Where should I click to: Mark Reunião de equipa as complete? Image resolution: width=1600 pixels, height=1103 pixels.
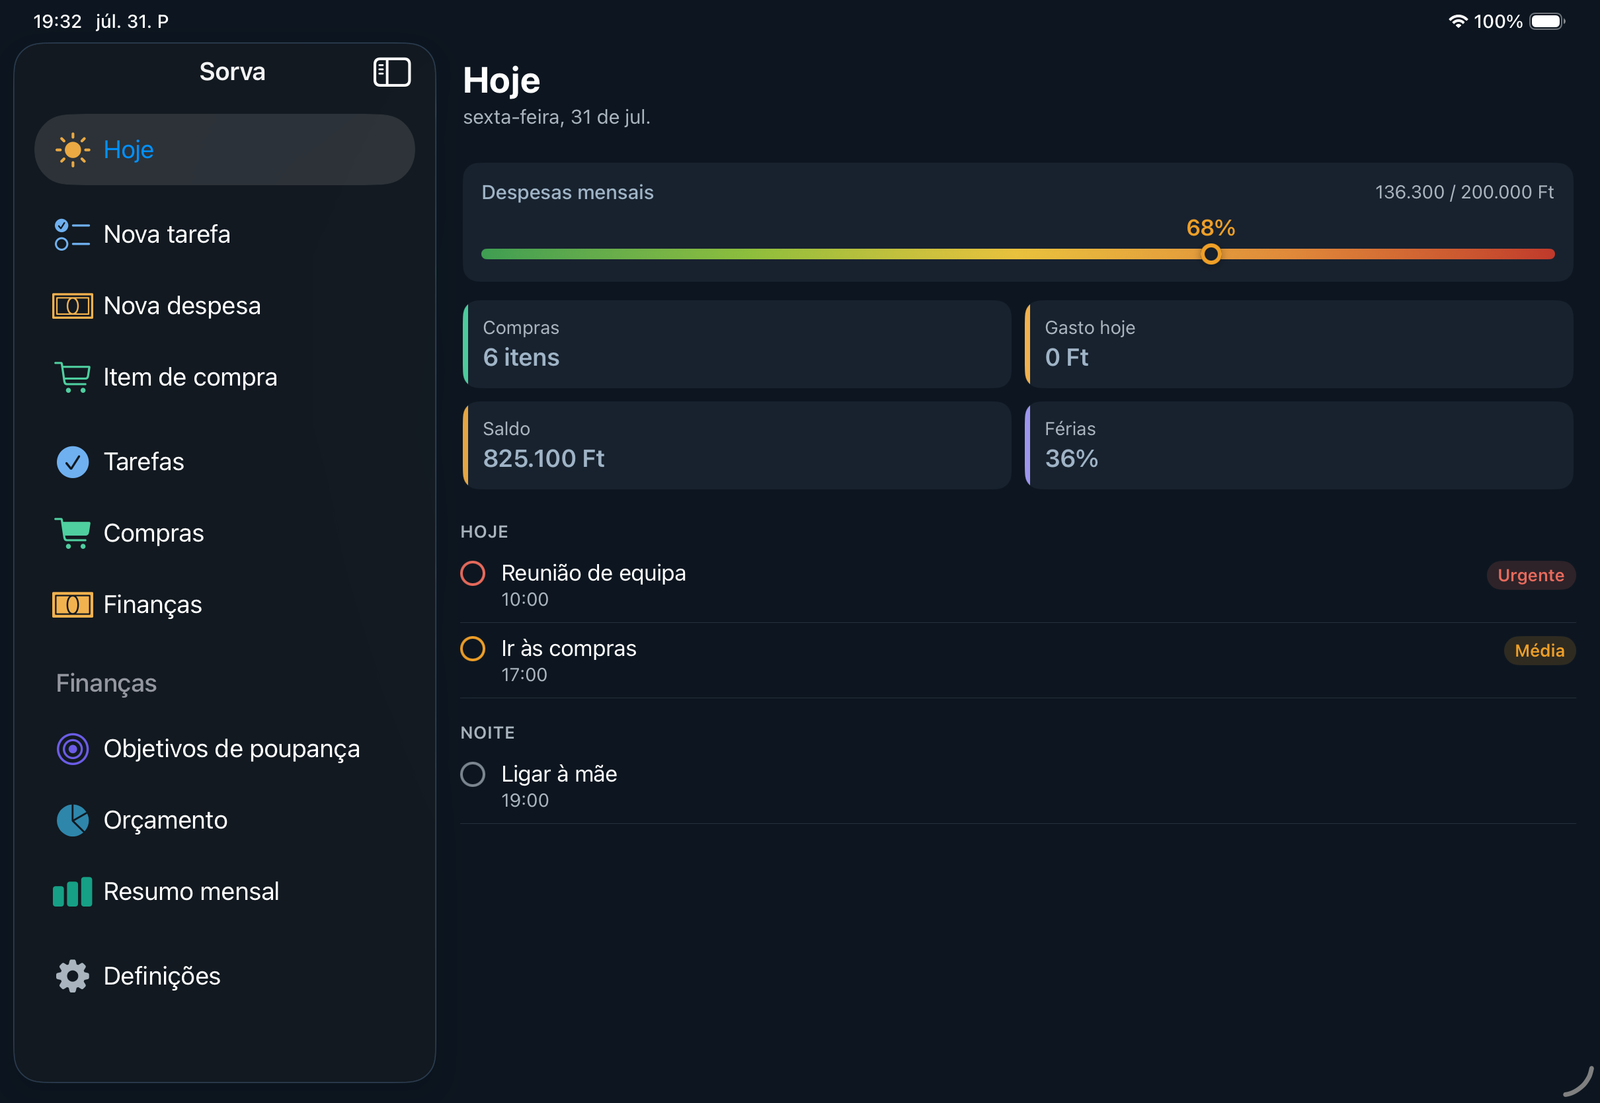click(x=473, y=573)
